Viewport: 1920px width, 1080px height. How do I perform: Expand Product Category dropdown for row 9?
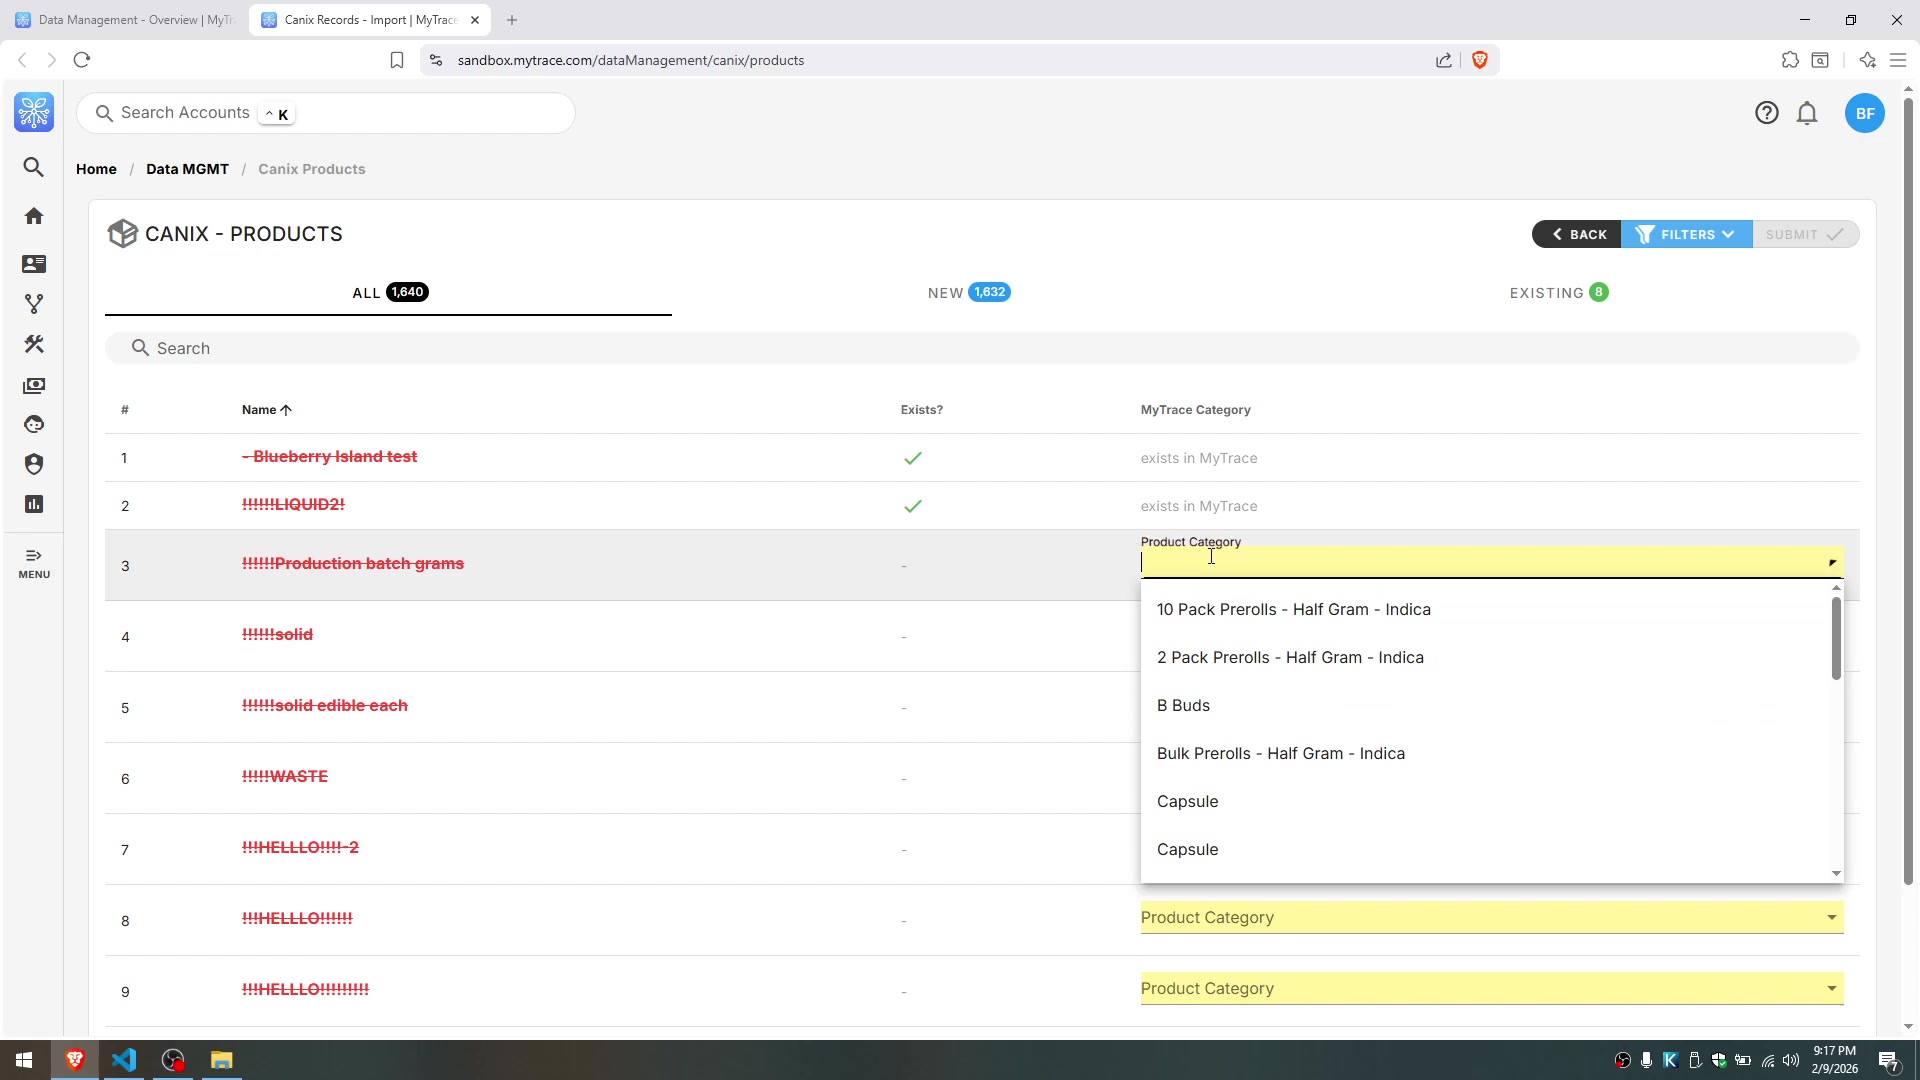pyautogui.click(x=1490, y=988)
